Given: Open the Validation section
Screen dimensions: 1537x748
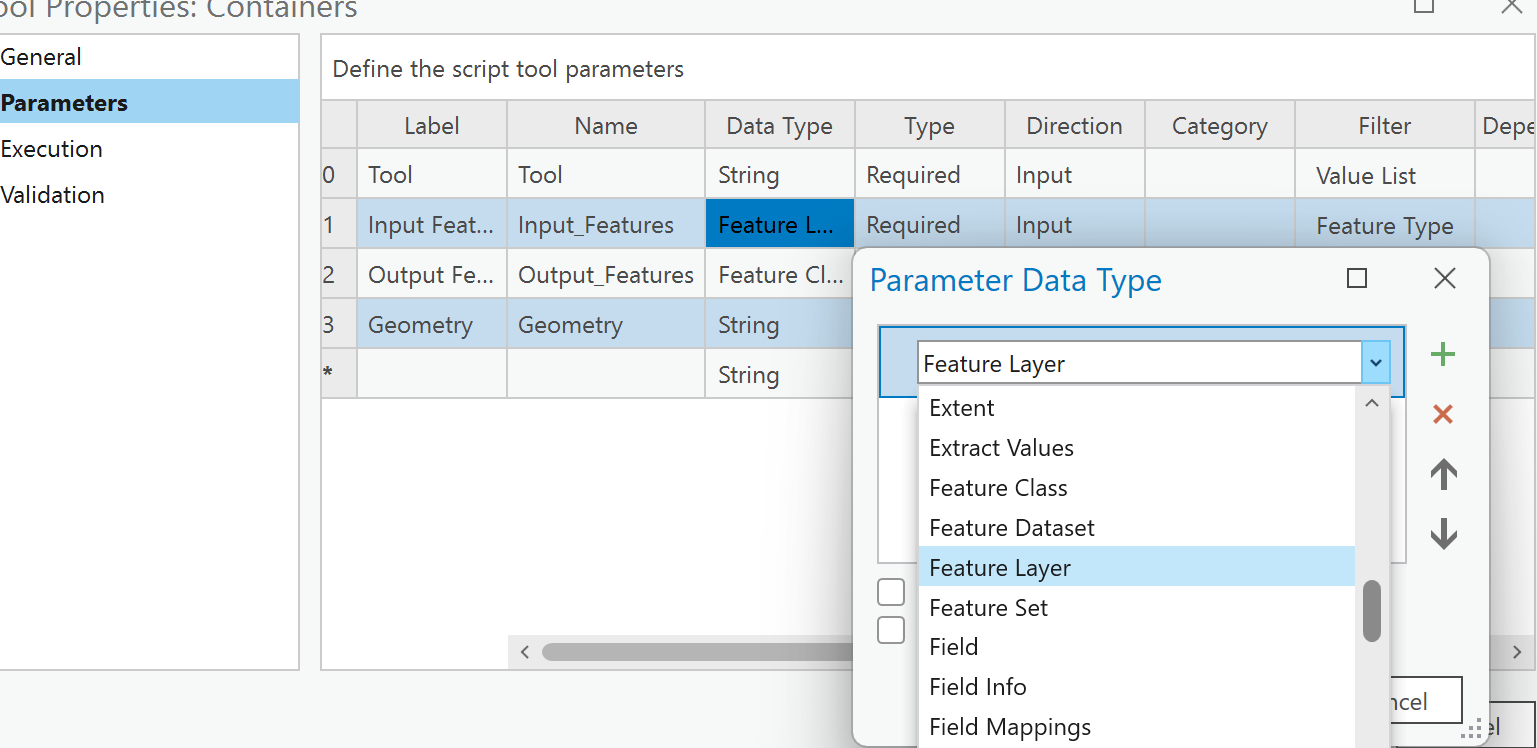Looking at the screenshot, I should pyautogui.click(x=53, y=195).
